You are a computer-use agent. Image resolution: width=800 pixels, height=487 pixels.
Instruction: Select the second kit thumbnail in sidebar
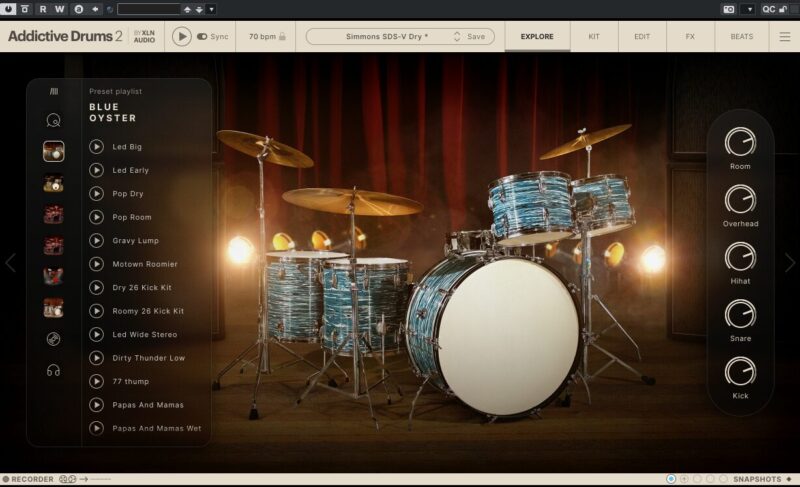(54, 183)
